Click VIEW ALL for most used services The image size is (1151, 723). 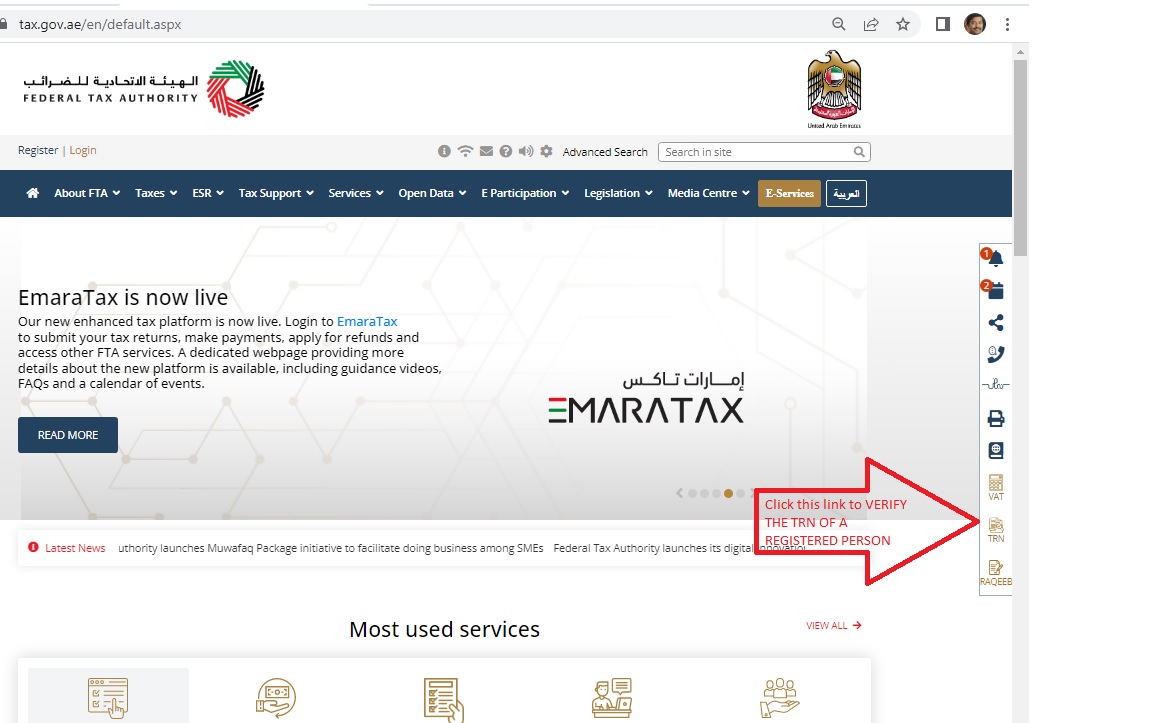coord(833,625)
